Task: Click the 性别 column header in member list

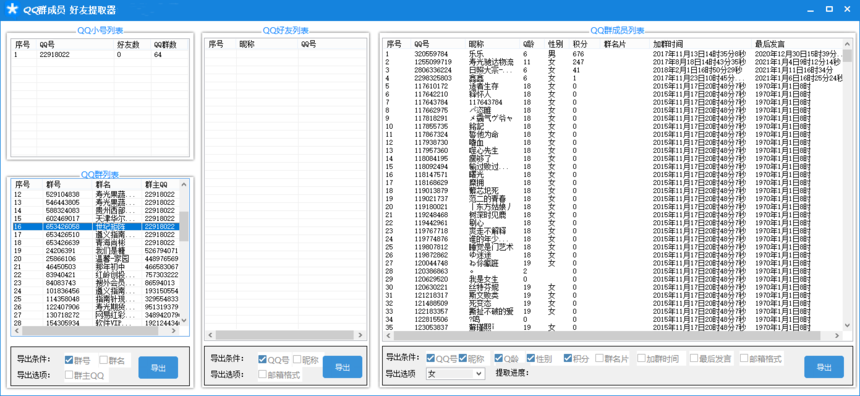Action: 557,43
